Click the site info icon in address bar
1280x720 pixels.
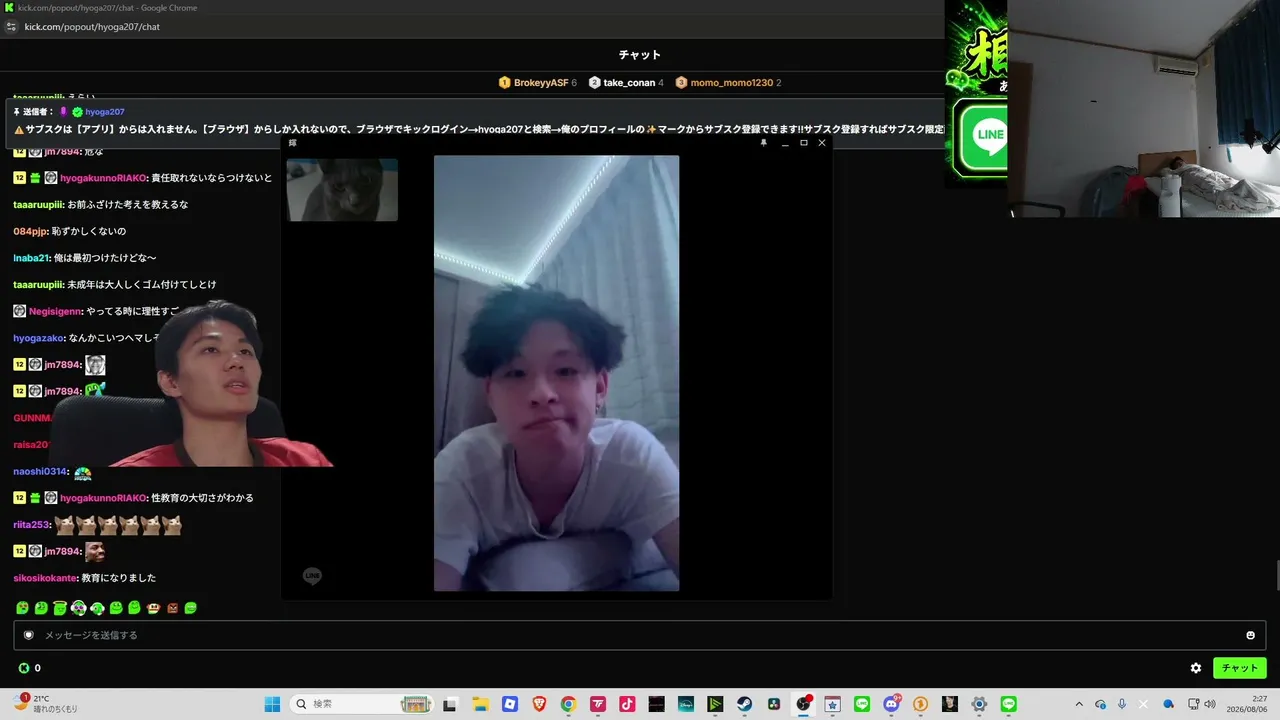(11, 27)
